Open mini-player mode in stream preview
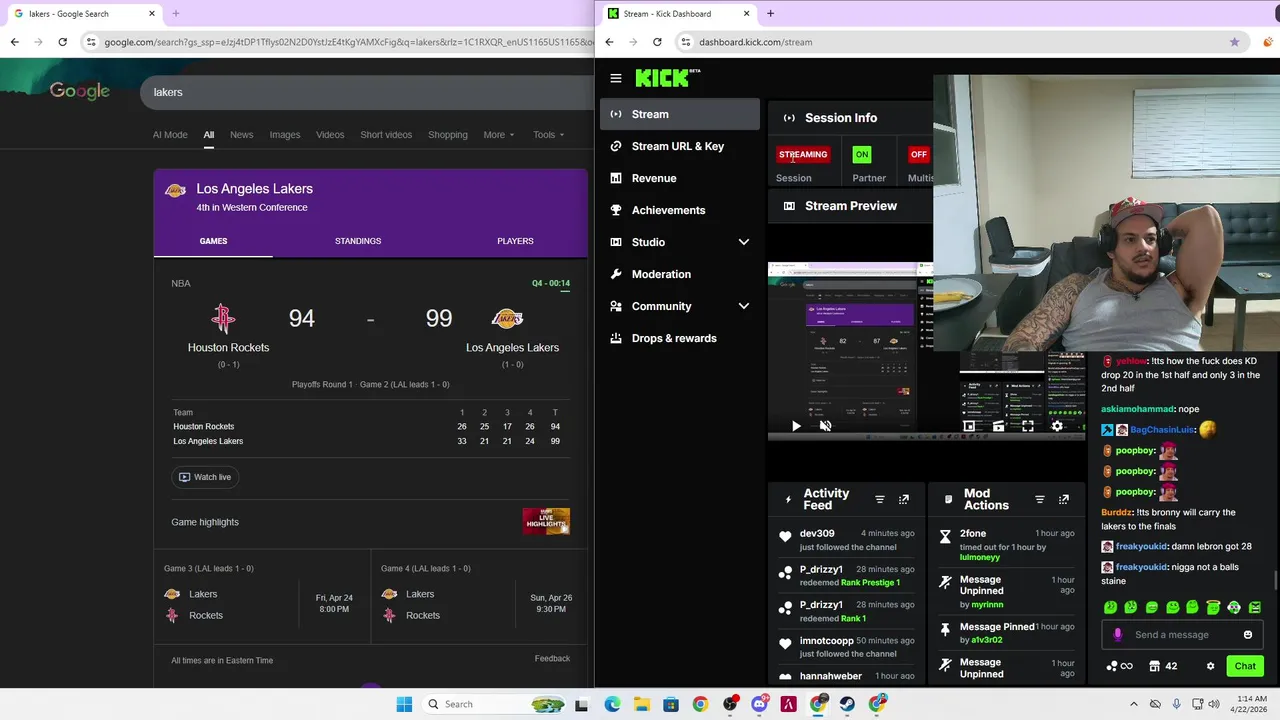 tap(969, 426)
